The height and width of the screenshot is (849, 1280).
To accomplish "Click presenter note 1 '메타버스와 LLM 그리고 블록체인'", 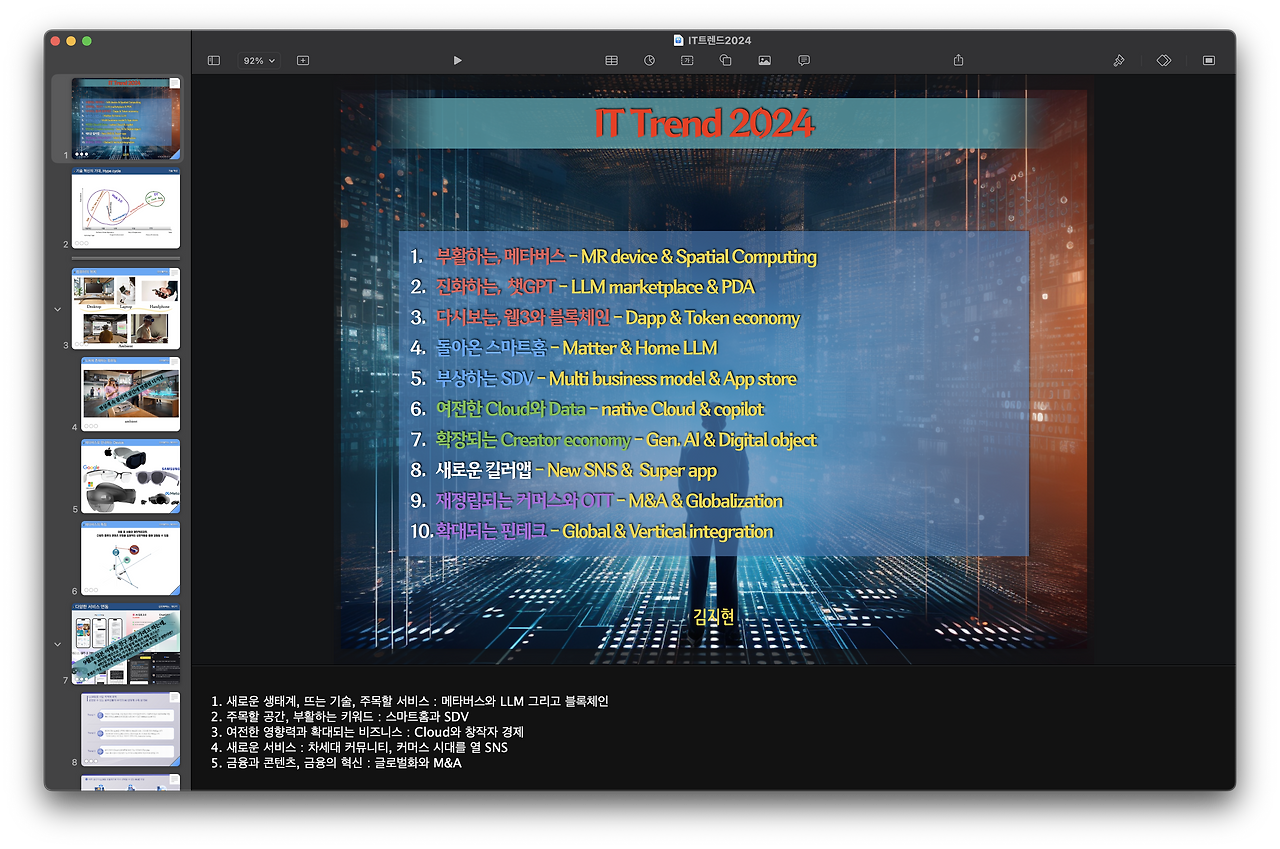I will tap(525, 701).
